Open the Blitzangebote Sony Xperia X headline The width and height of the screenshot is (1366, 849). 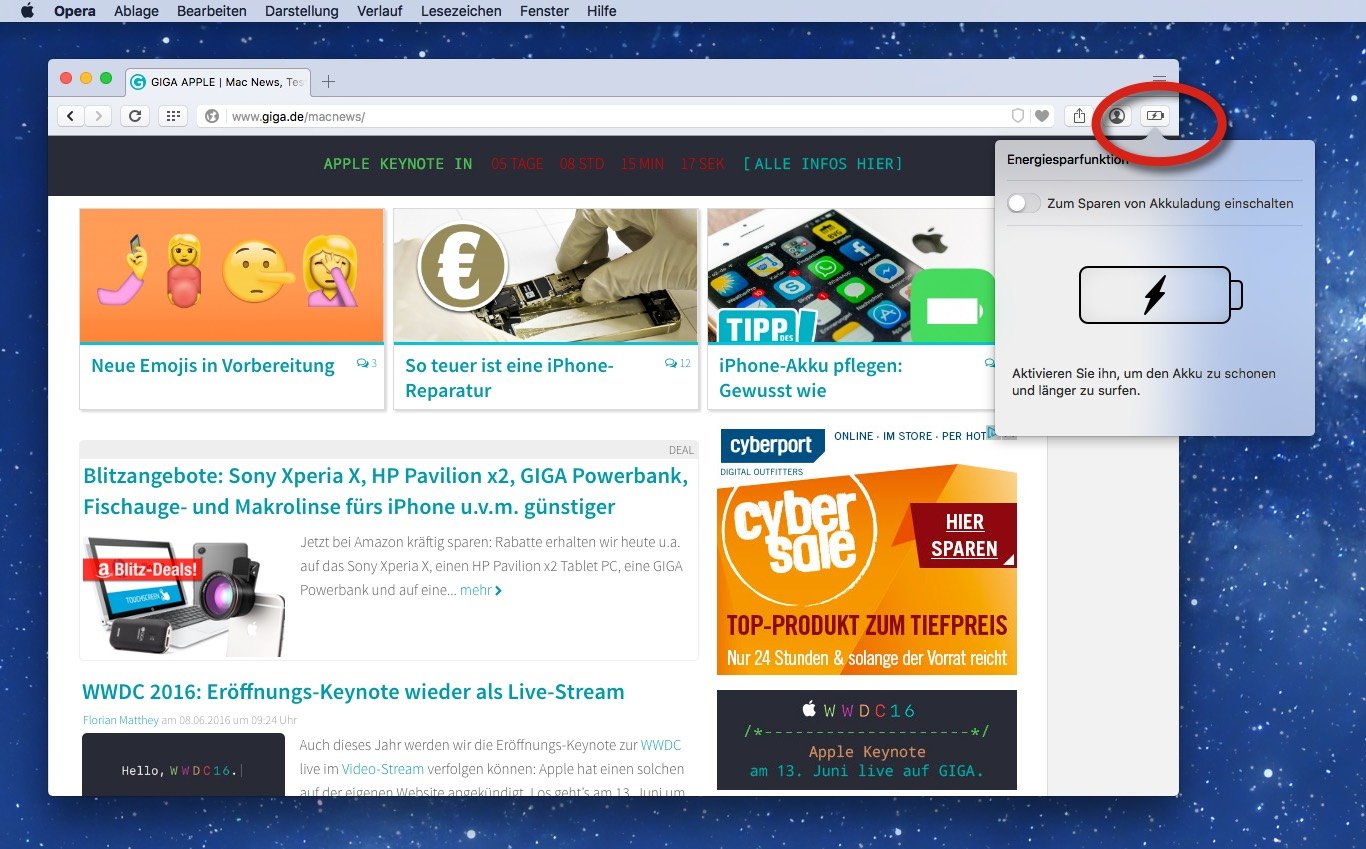coord(386,491)
